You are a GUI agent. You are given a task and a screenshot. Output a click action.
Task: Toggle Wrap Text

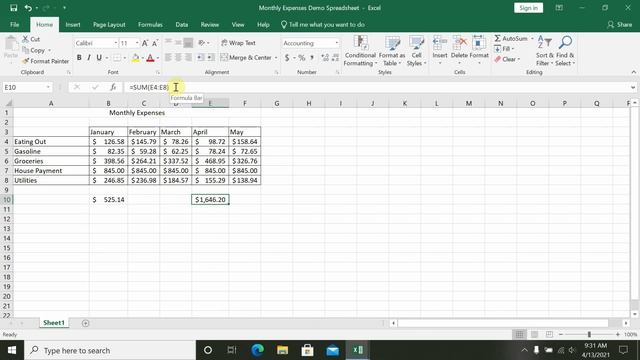click(238, 43)
